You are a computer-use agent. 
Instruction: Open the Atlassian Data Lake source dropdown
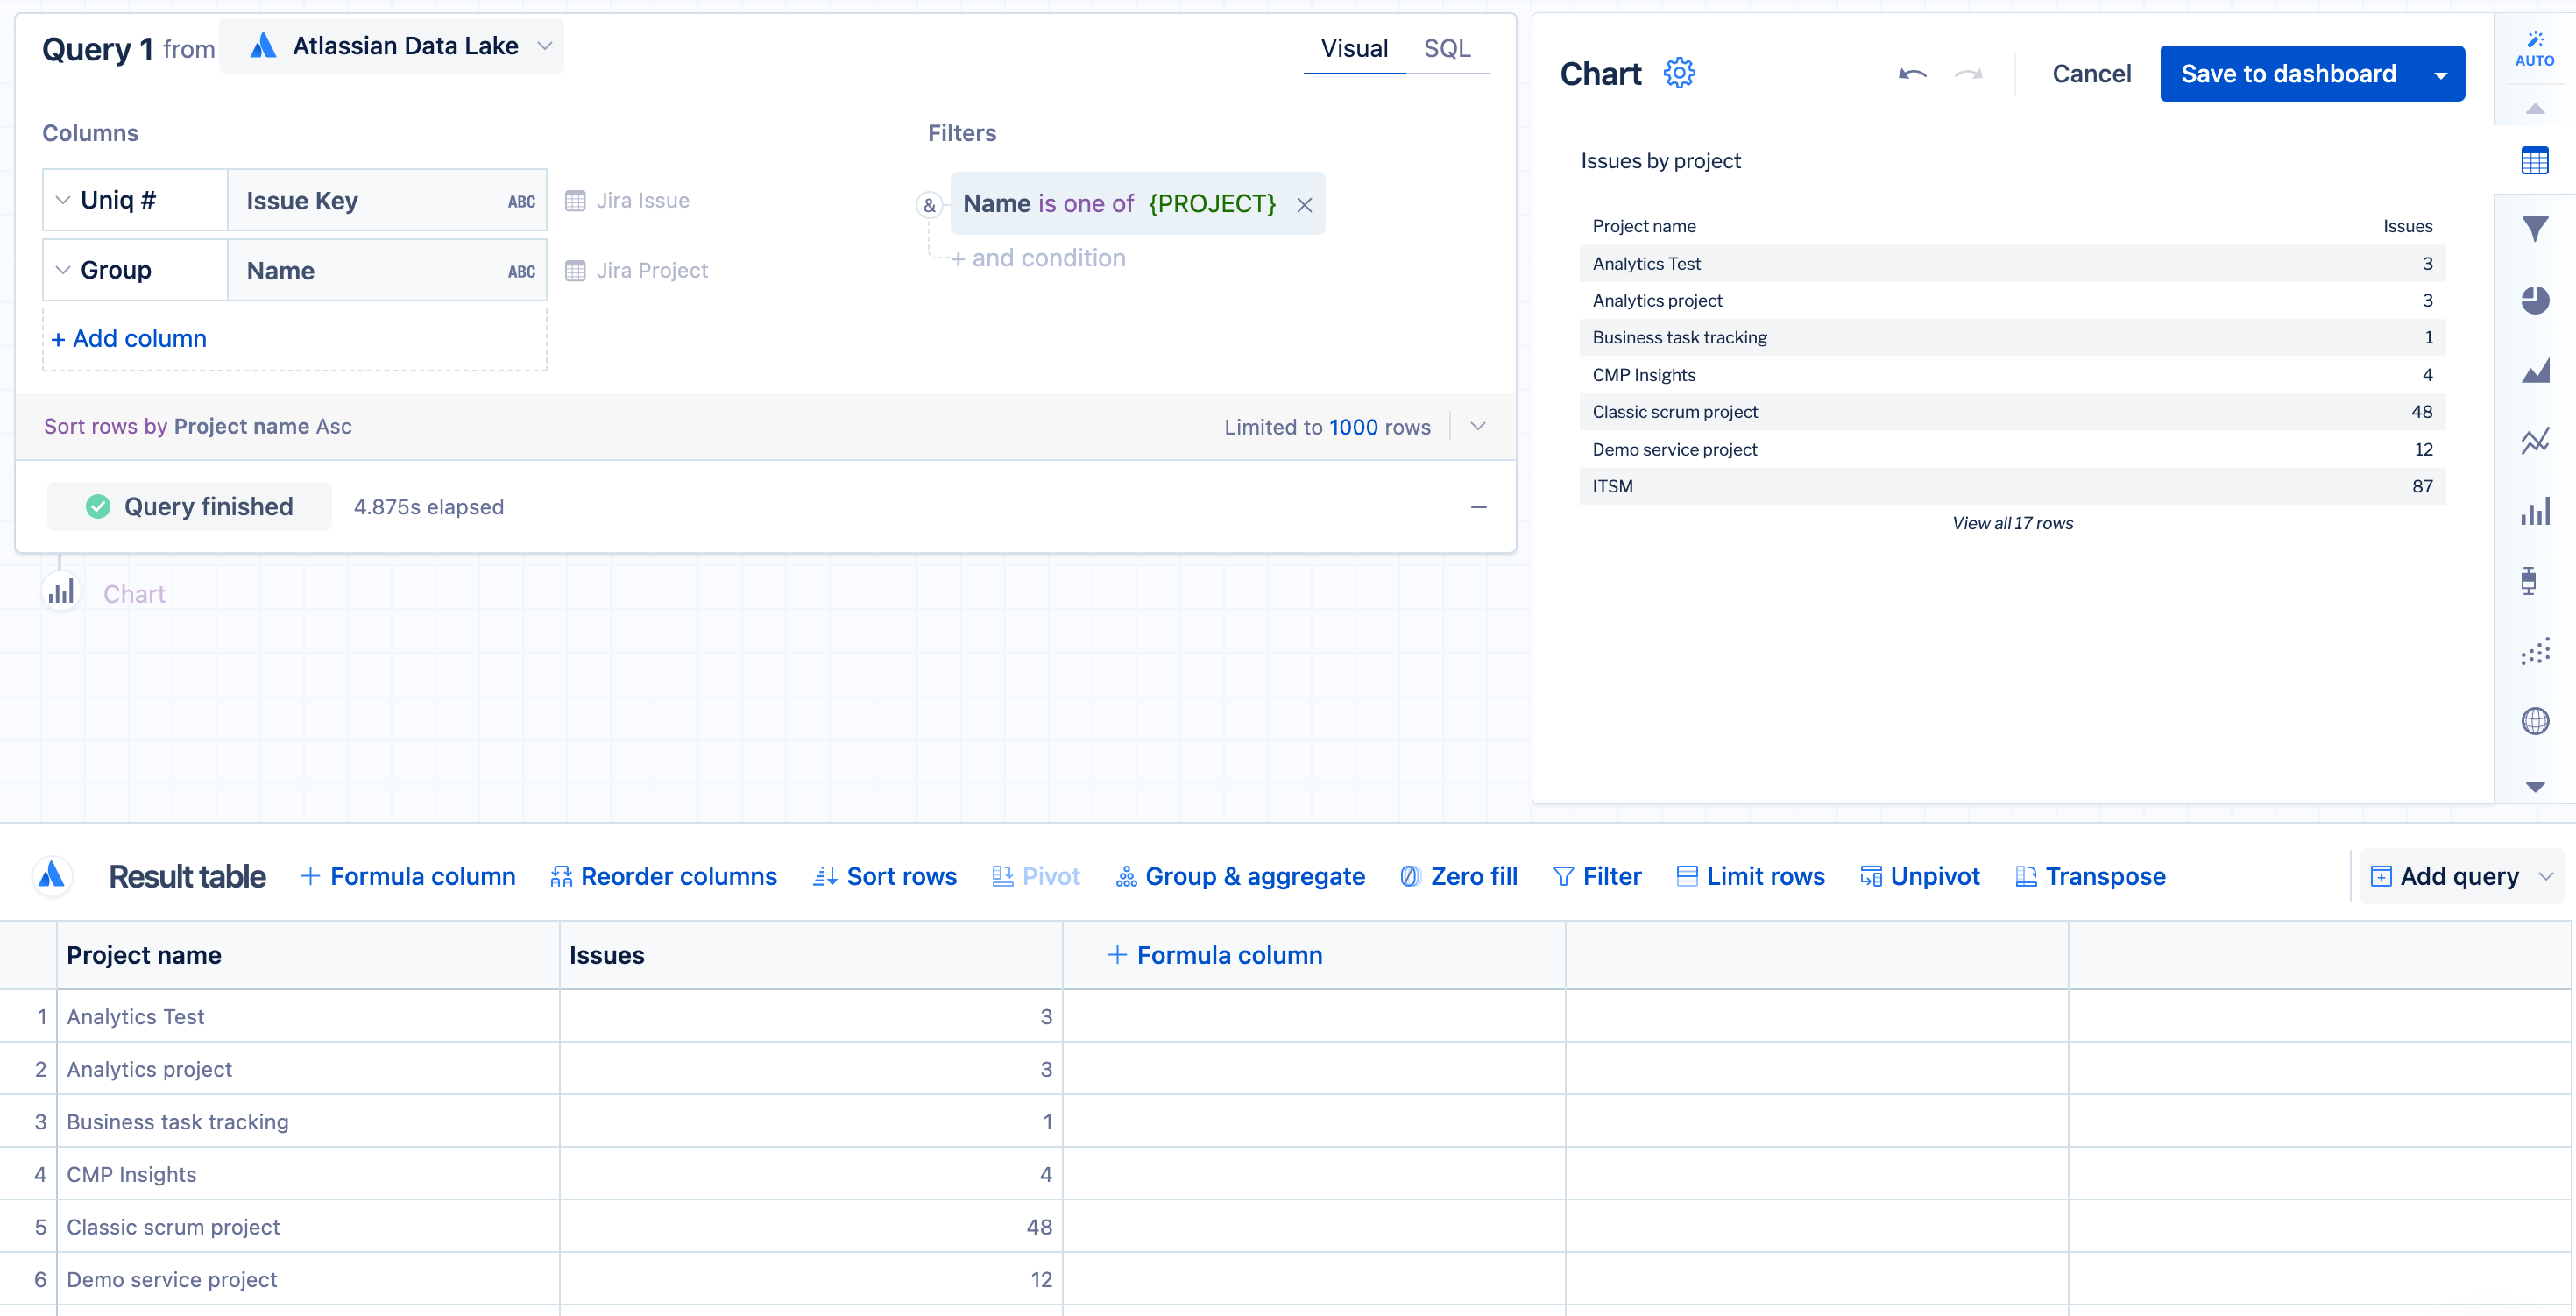click(x=392, y=46)
